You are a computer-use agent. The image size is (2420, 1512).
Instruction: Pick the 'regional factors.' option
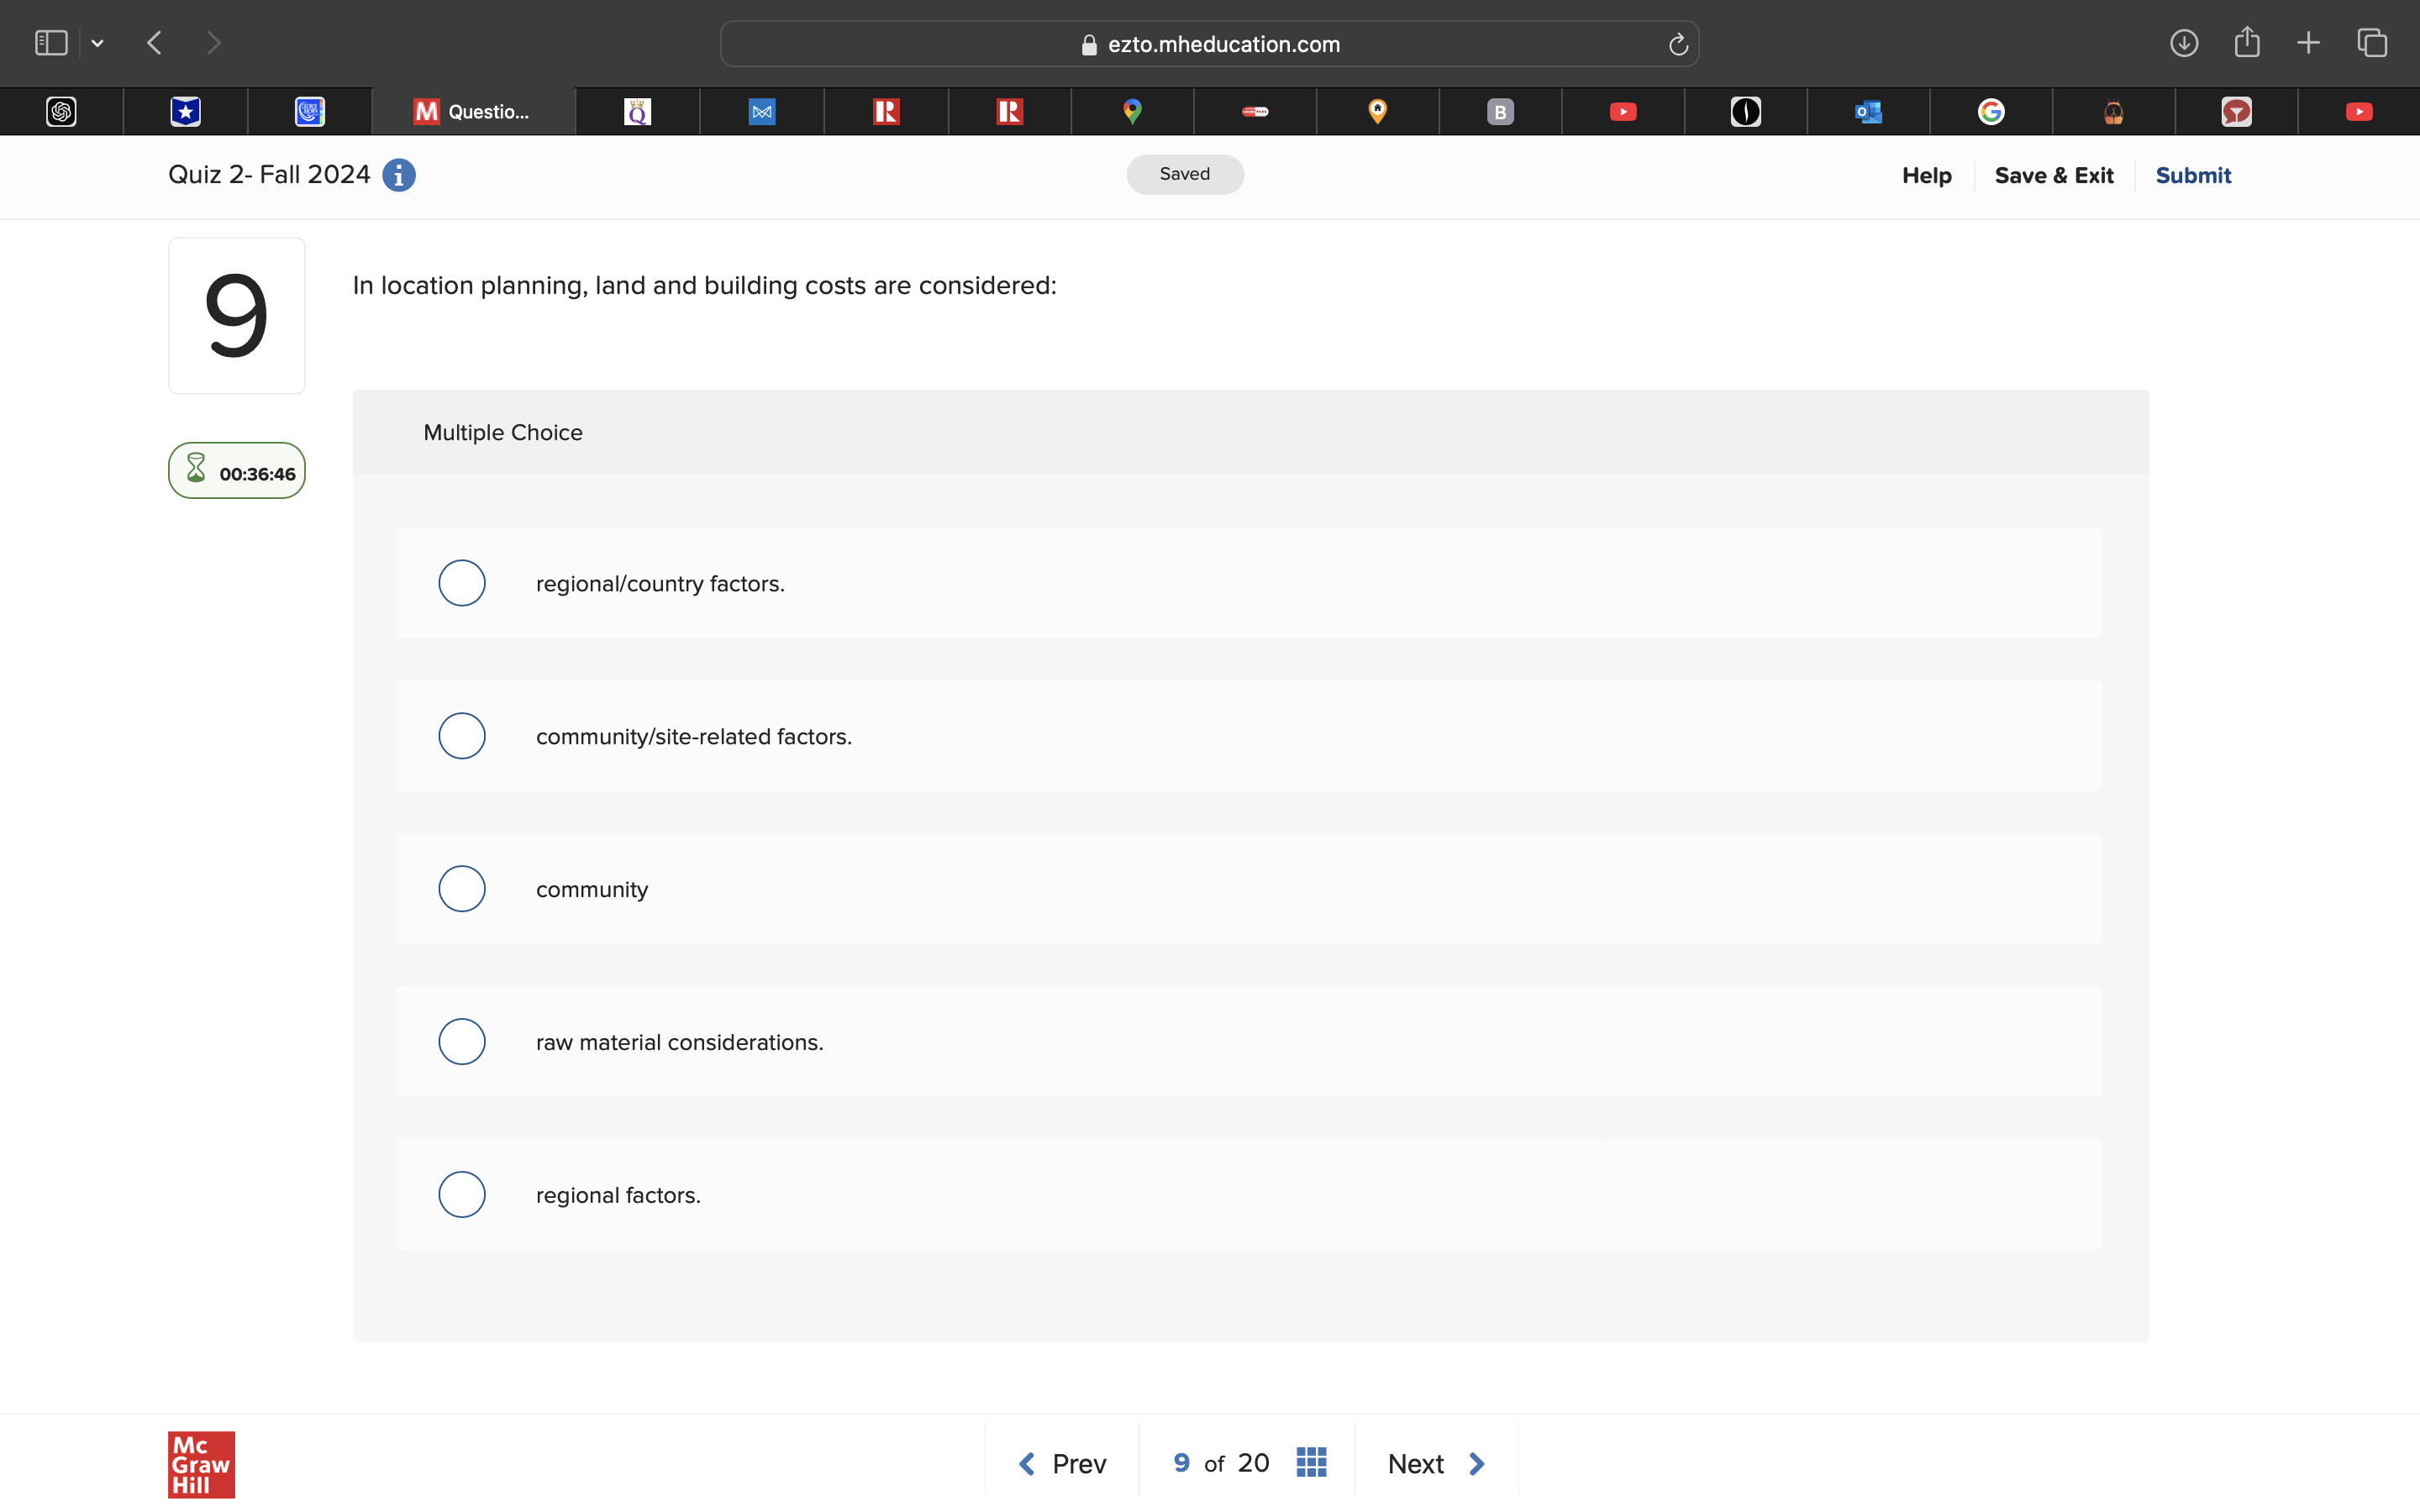(x=462, y=1194)
